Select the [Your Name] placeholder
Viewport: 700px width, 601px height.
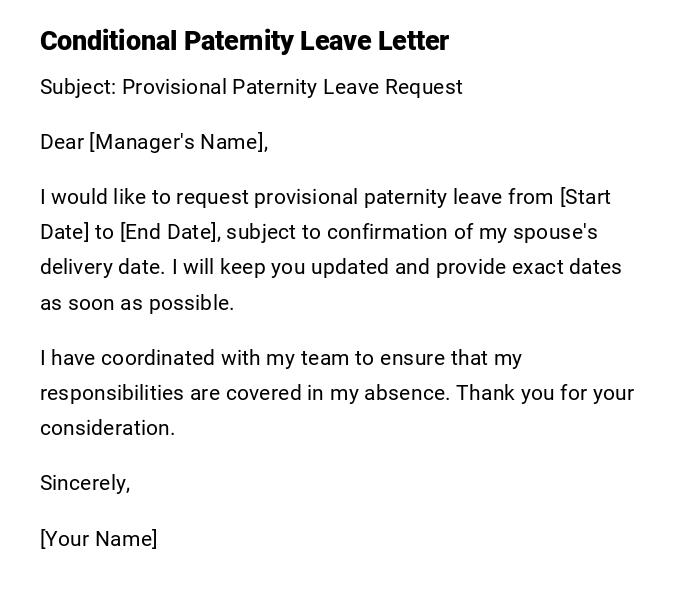(x=99, y=539)
